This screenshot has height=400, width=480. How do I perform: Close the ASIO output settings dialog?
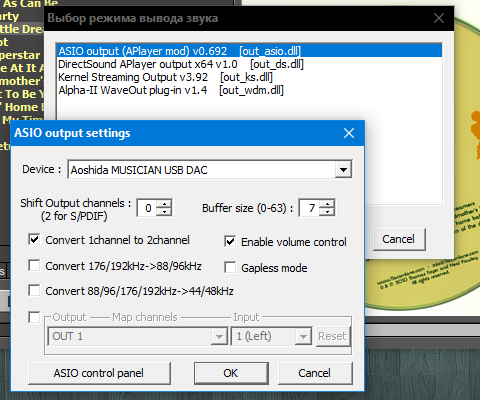pos(349,133)
